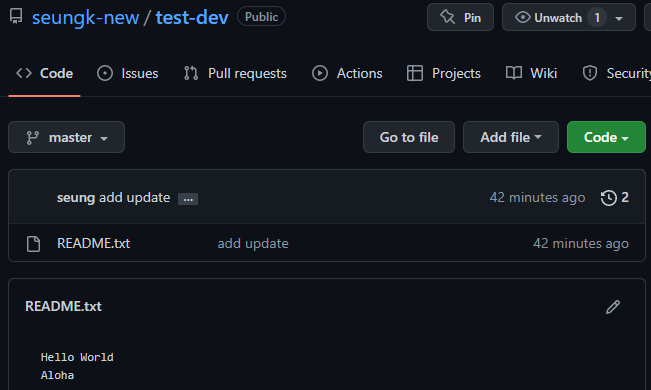Click the Go to file button
Screen dimensions: 651x390
pos(409,137)
